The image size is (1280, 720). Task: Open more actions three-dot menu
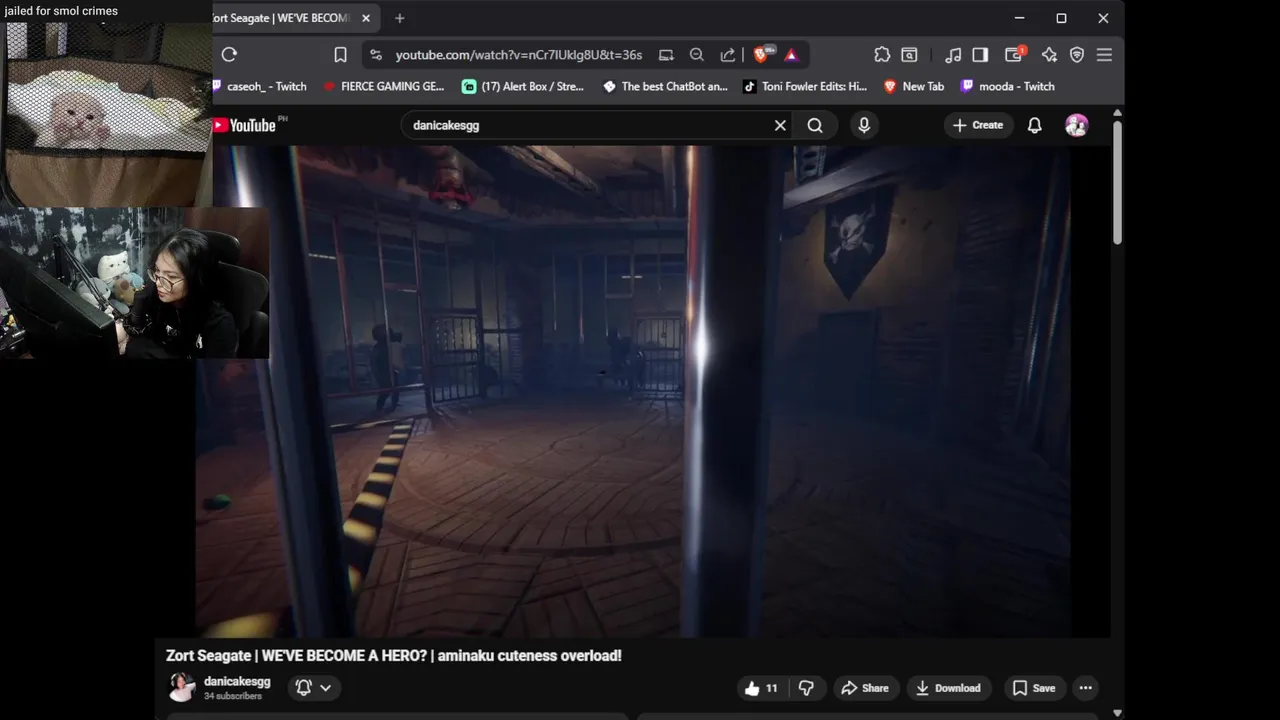tap(1086, 688)
